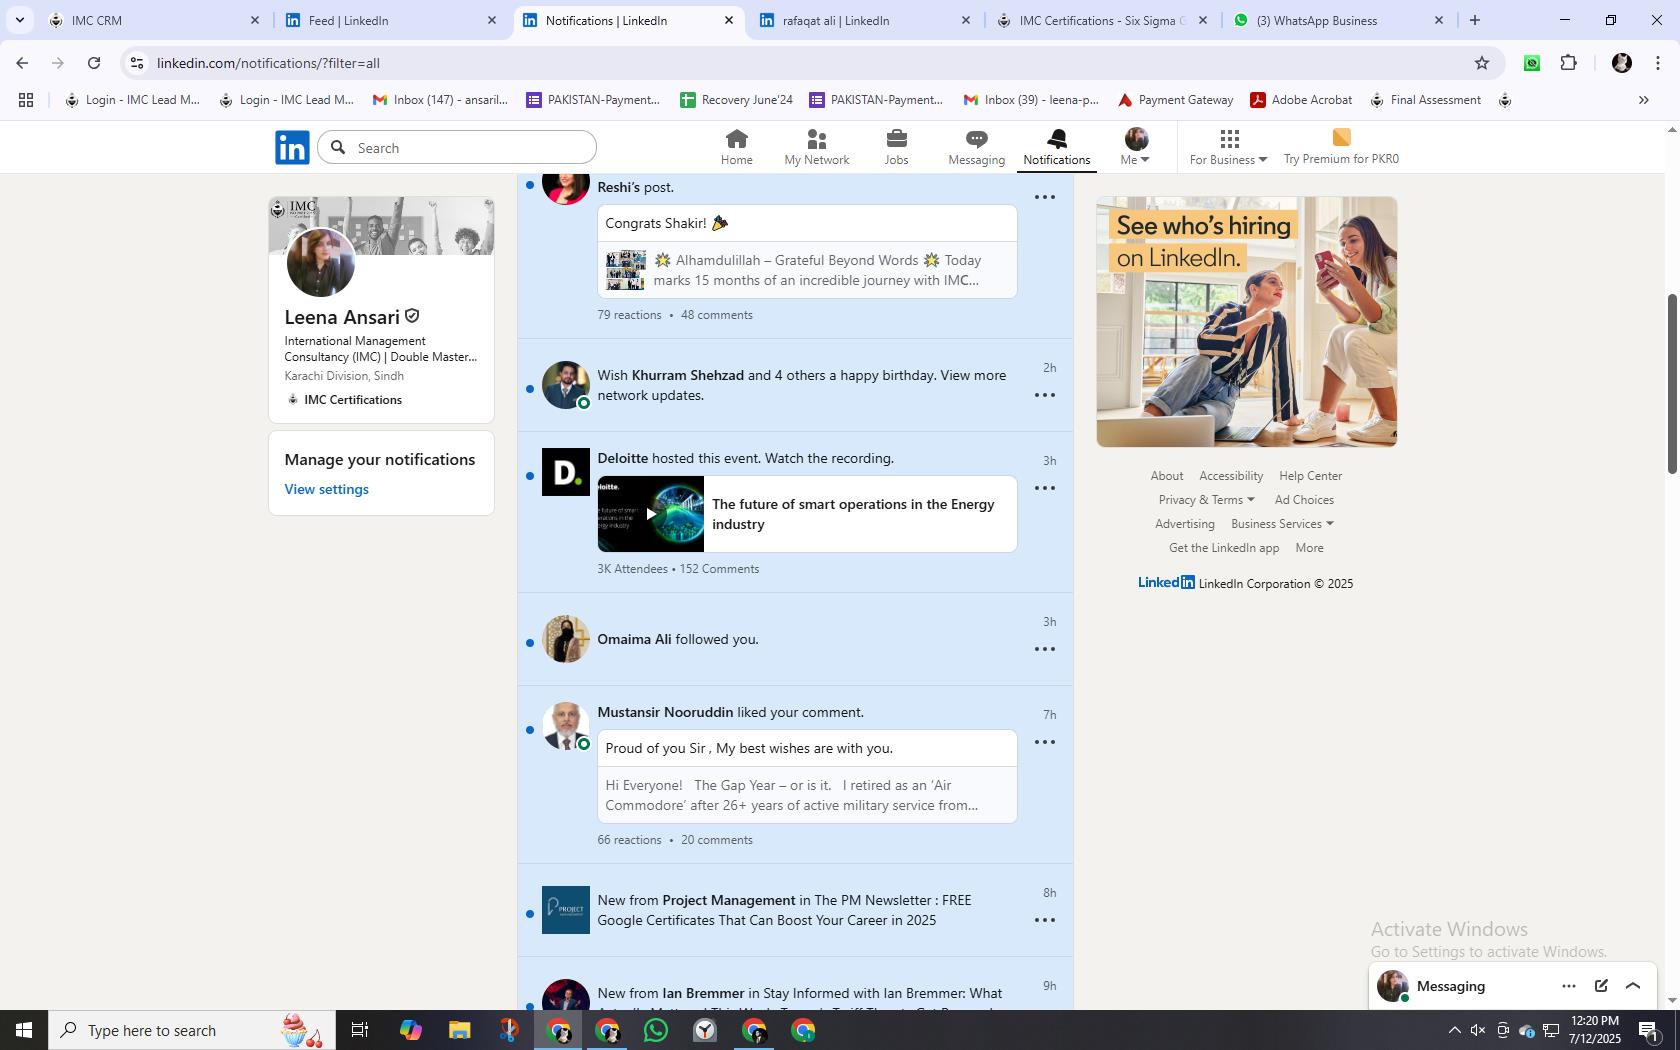Open the Jobs briefcase icon
Viewport: 1680px width, 1050px height.
coord(896,147)
